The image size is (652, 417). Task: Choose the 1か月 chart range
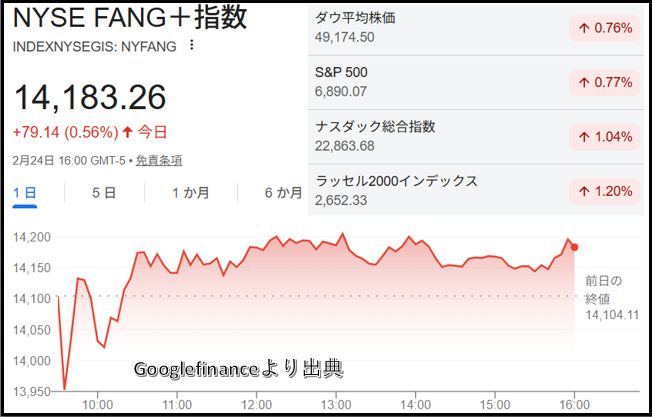(190, 193)
